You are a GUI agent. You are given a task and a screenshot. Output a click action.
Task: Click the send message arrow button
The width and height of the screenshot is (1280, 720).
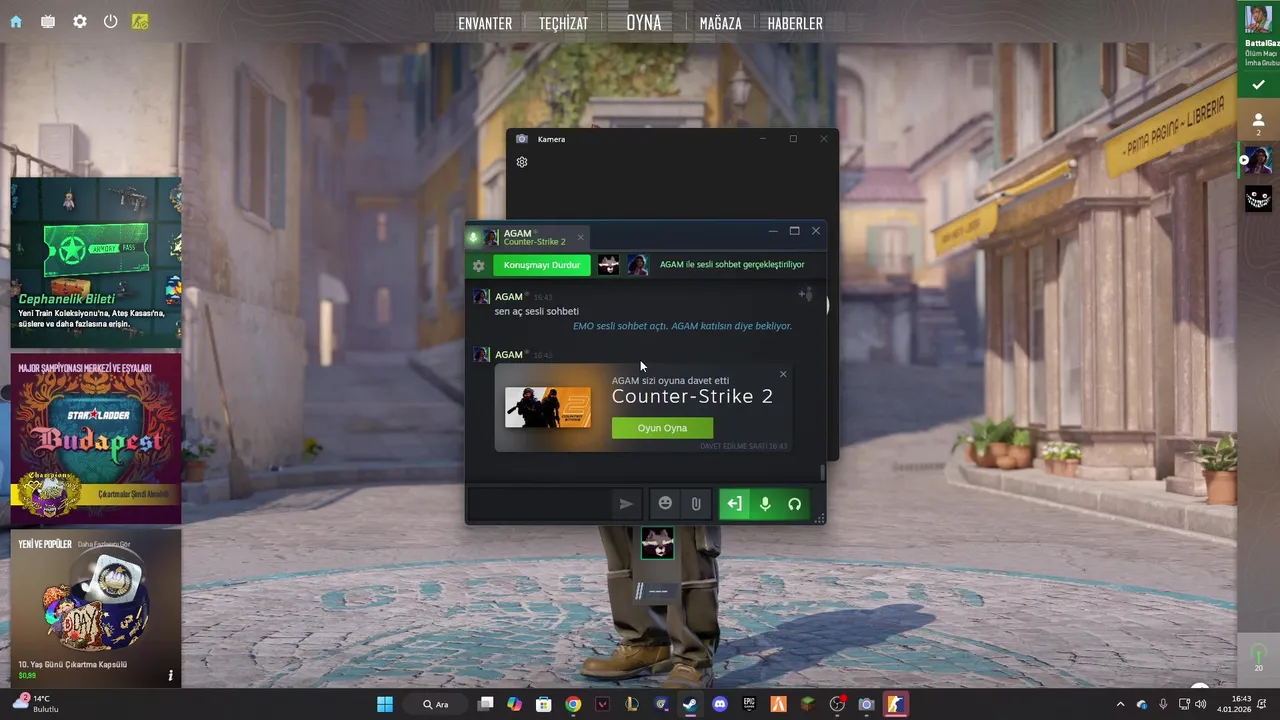[626, 504]
